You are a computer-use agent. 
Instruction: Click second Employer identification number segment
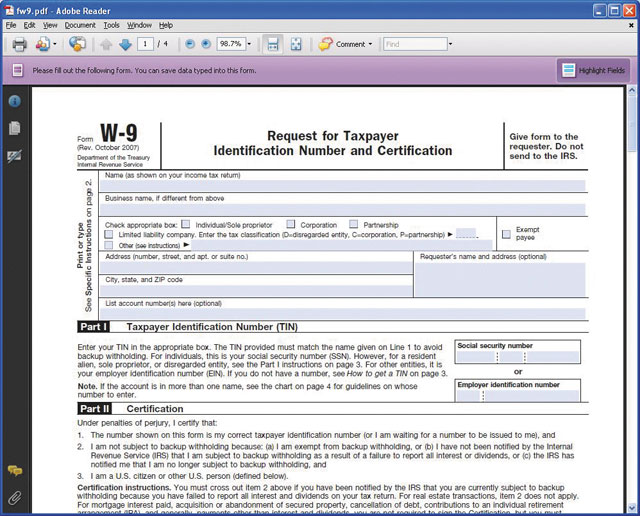532,396
